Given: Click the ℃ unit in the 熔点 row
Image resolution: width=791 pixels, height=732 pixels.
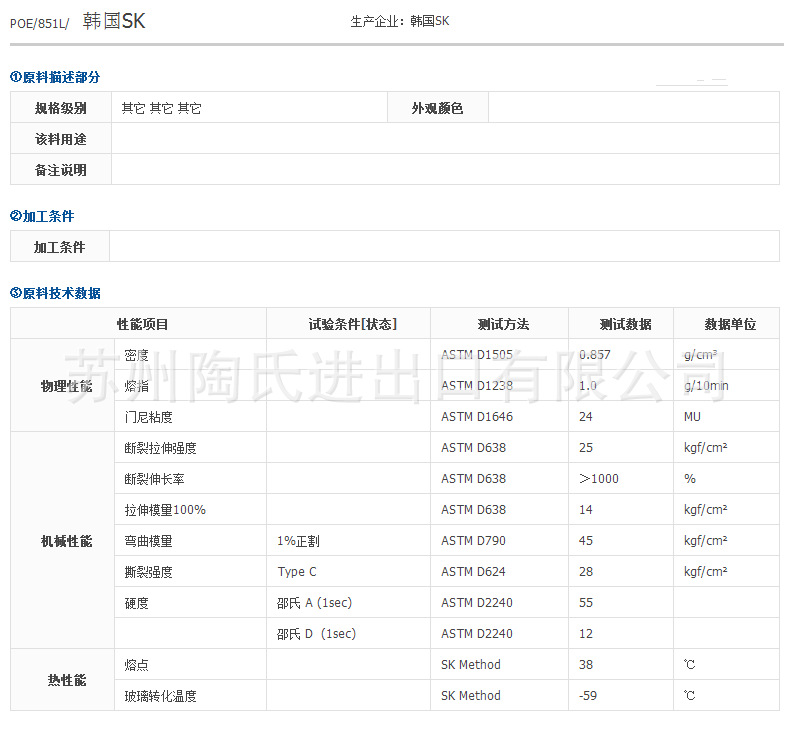Looking at the screenshot, I should [x=689, y=664].
